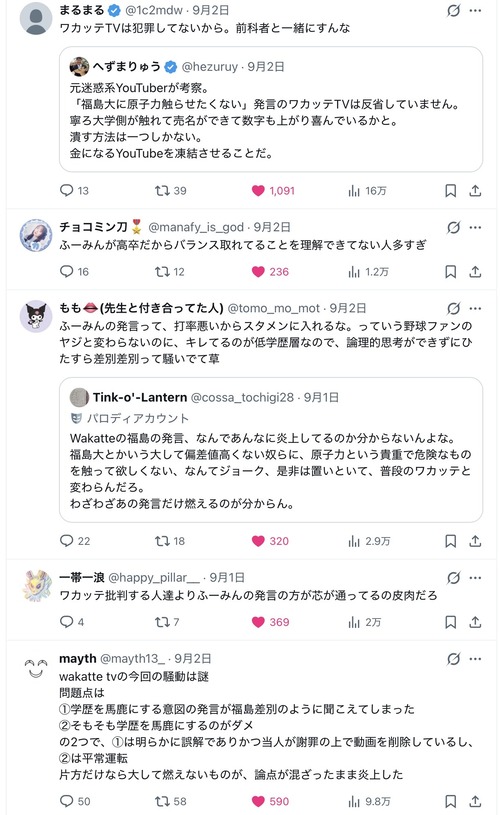Open mayth's profile via username
This screenshot has width=500, height=815.
click(132, 659)
